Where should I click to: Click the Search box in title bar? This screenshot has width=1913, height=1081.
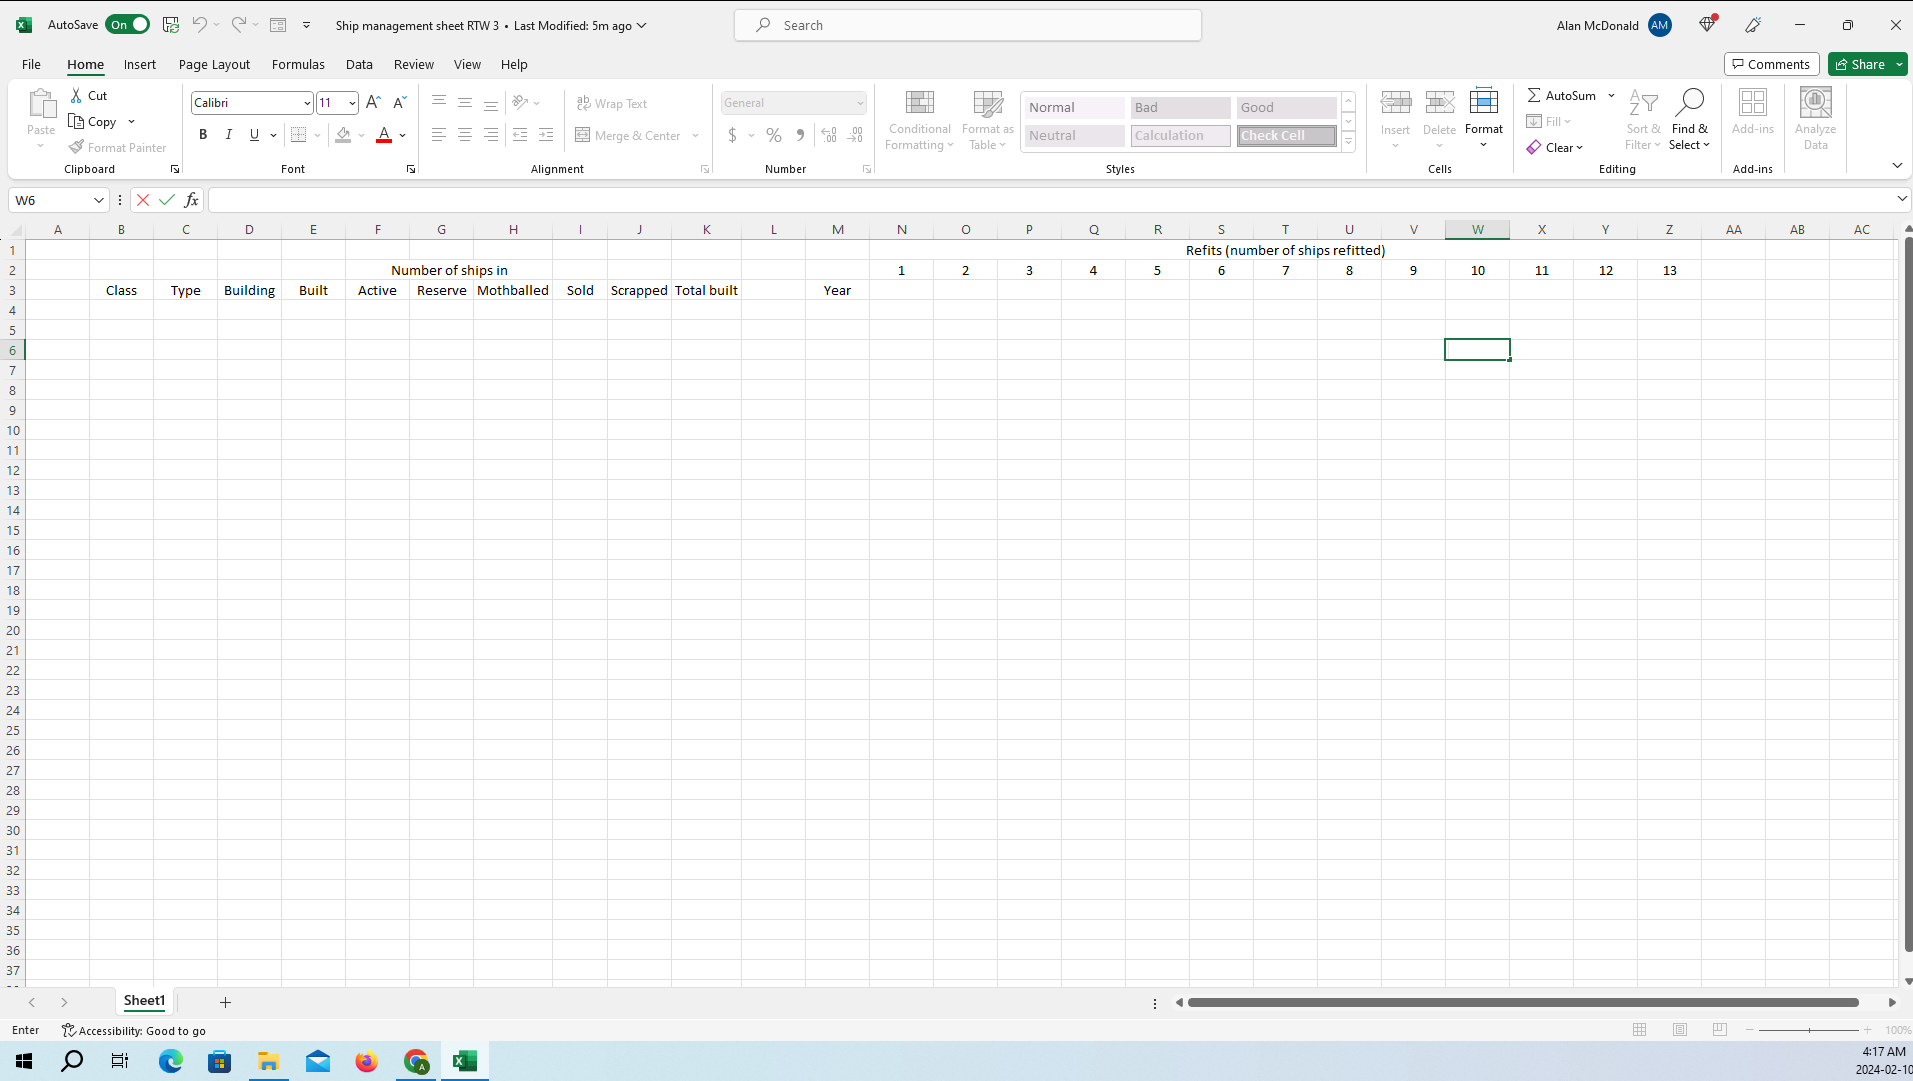[968, 25]
